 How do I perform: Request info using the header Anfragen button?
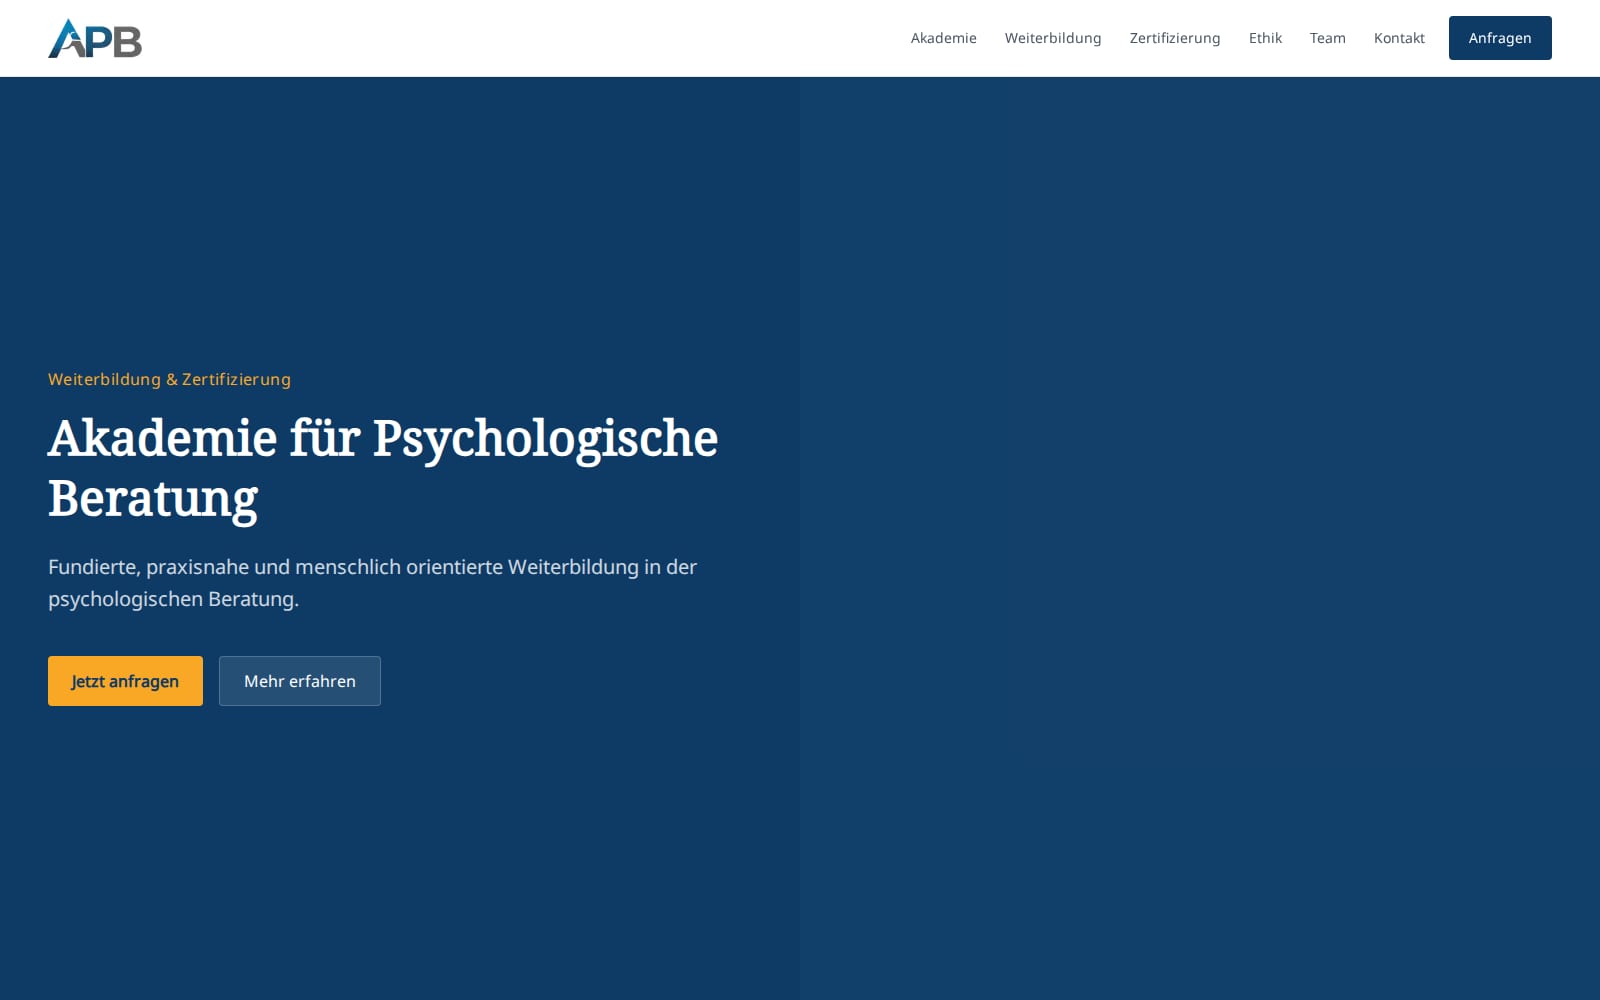click(x=1500, y=38)
